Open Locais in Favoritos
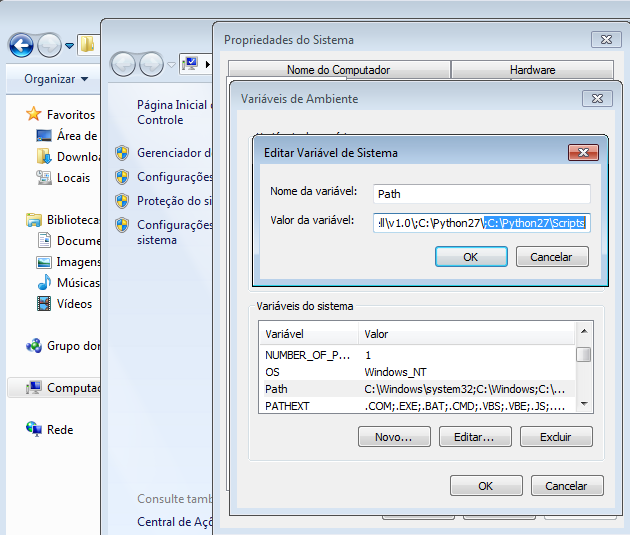The width and height of the screenshot is (630, 535). (x=63, y=178)
